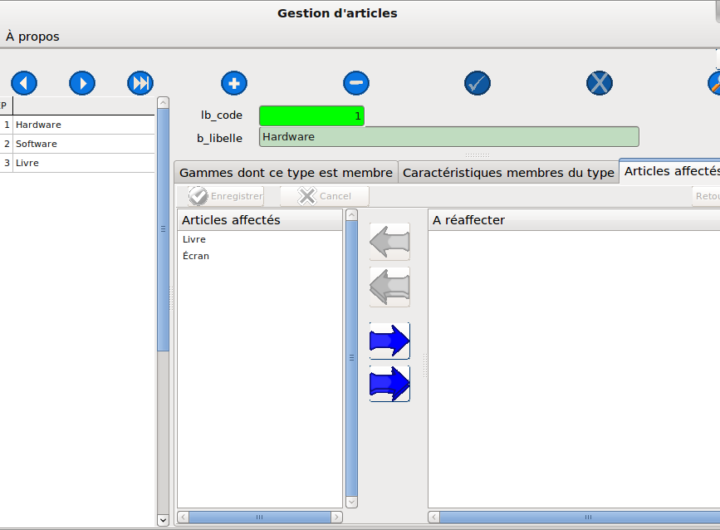Add a new record with plus icon
The height and width of the screenshot is (530, 720).
pos(234,83)
